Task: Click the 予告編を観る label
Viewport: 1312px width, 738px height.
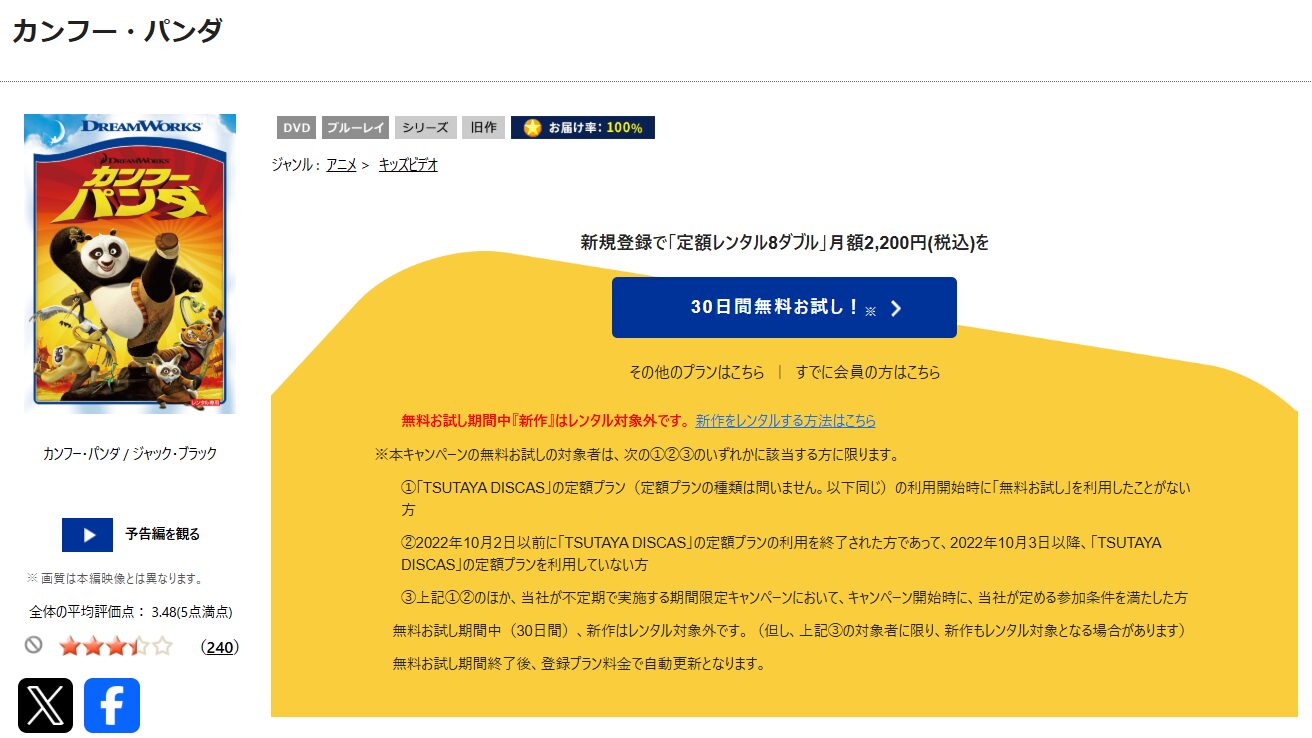Action: click(x=163, y=534)
